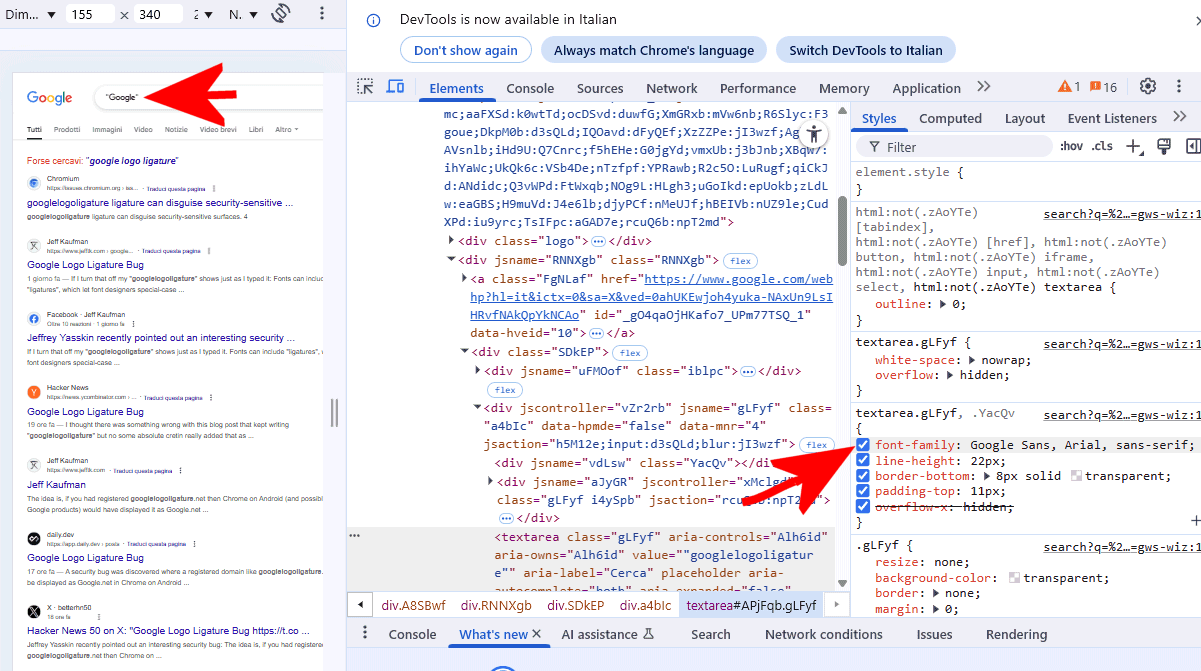Viewport: 1201px width, 671px height.
Task: Expand the anchor class="FgNLaf" node
Action: click(464, 279)
